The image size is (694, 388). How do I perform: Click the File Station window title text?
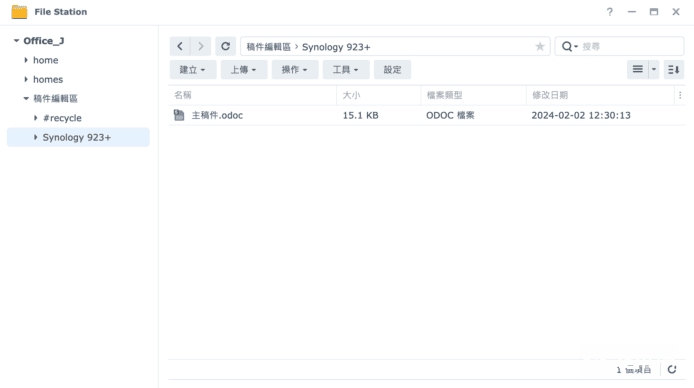point(61,12)
